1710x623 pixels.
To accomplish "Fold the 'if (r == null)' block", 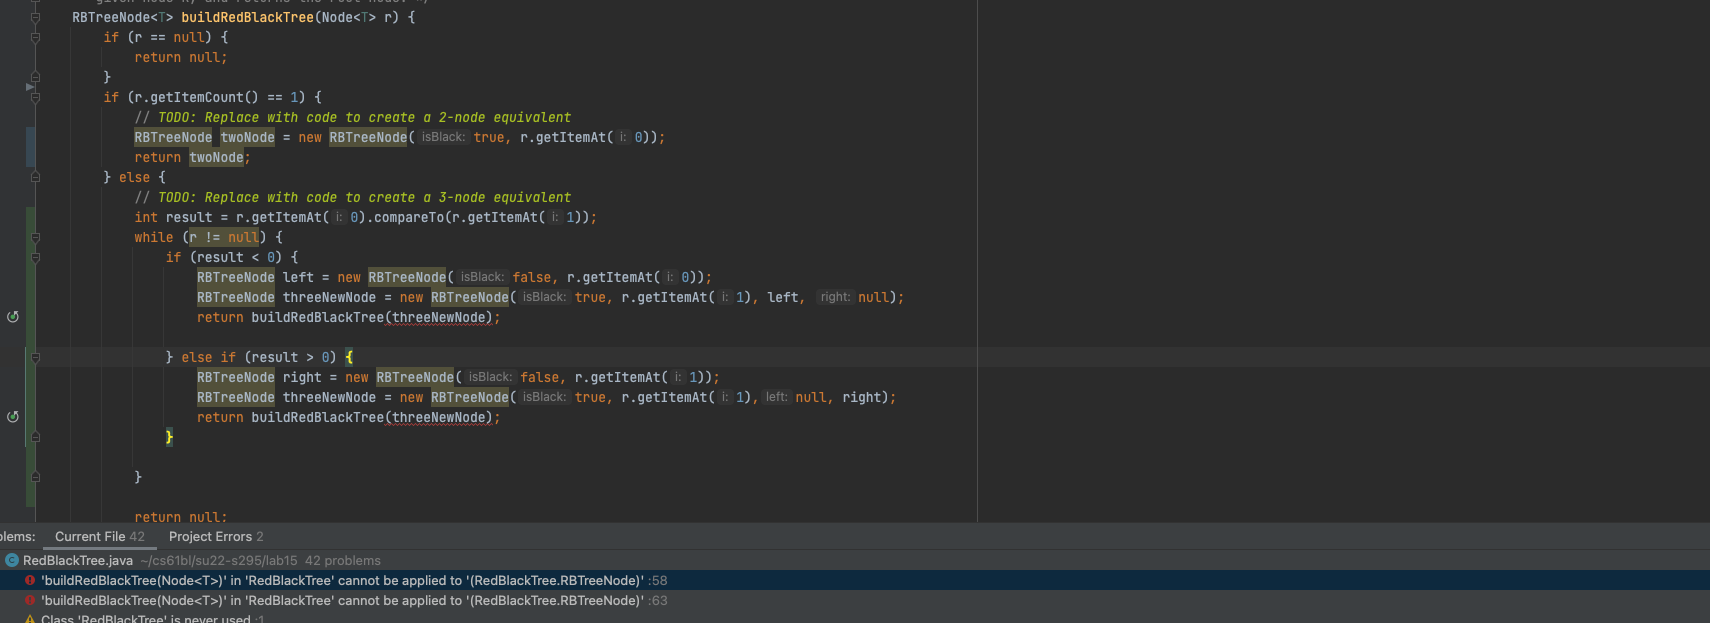I will [x=35, y=38].
